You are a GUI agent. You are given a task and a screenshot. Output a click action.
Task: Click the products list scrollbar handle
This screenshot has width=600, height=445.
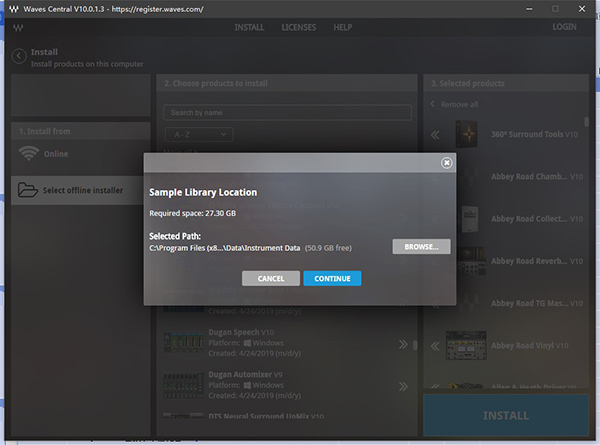coord(415,345)
